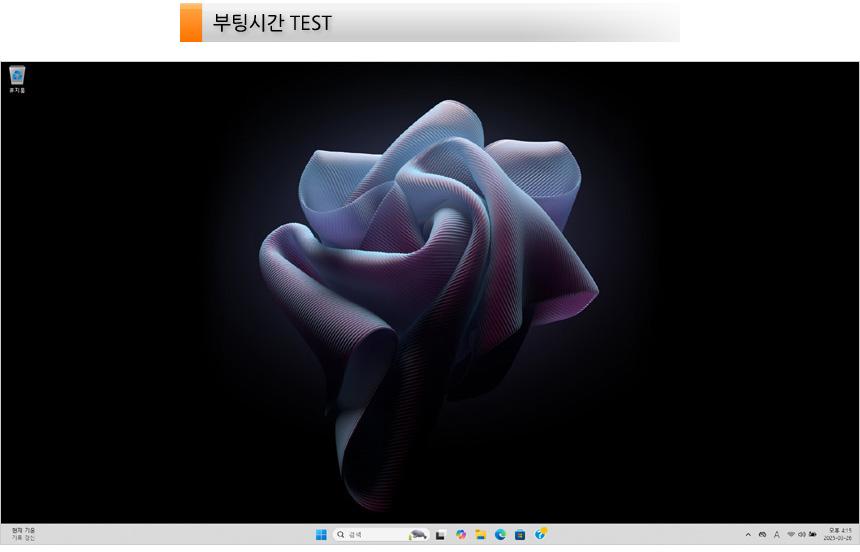Open the Microsoft Store app
This screenshot has height=552, width=860.
pos(520,534)
